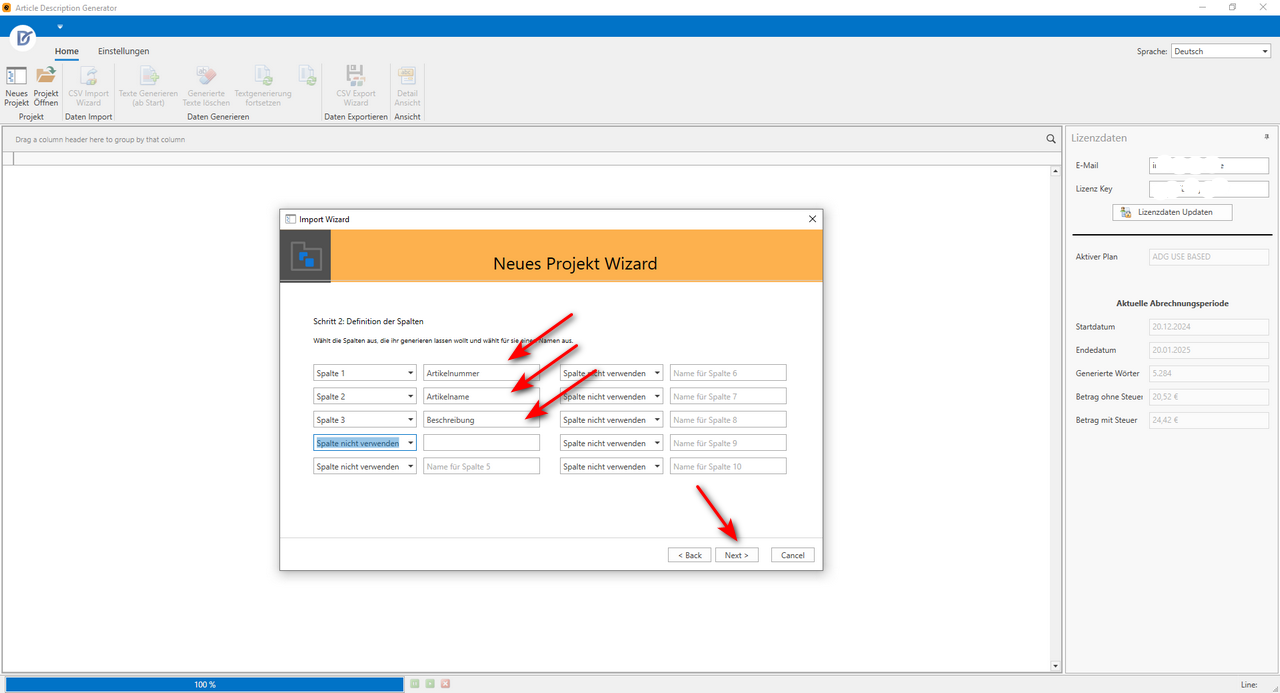Click Generierte Wörter value 5.284
This screenshot has height=693, width=1280.
tap(1209, 373)
